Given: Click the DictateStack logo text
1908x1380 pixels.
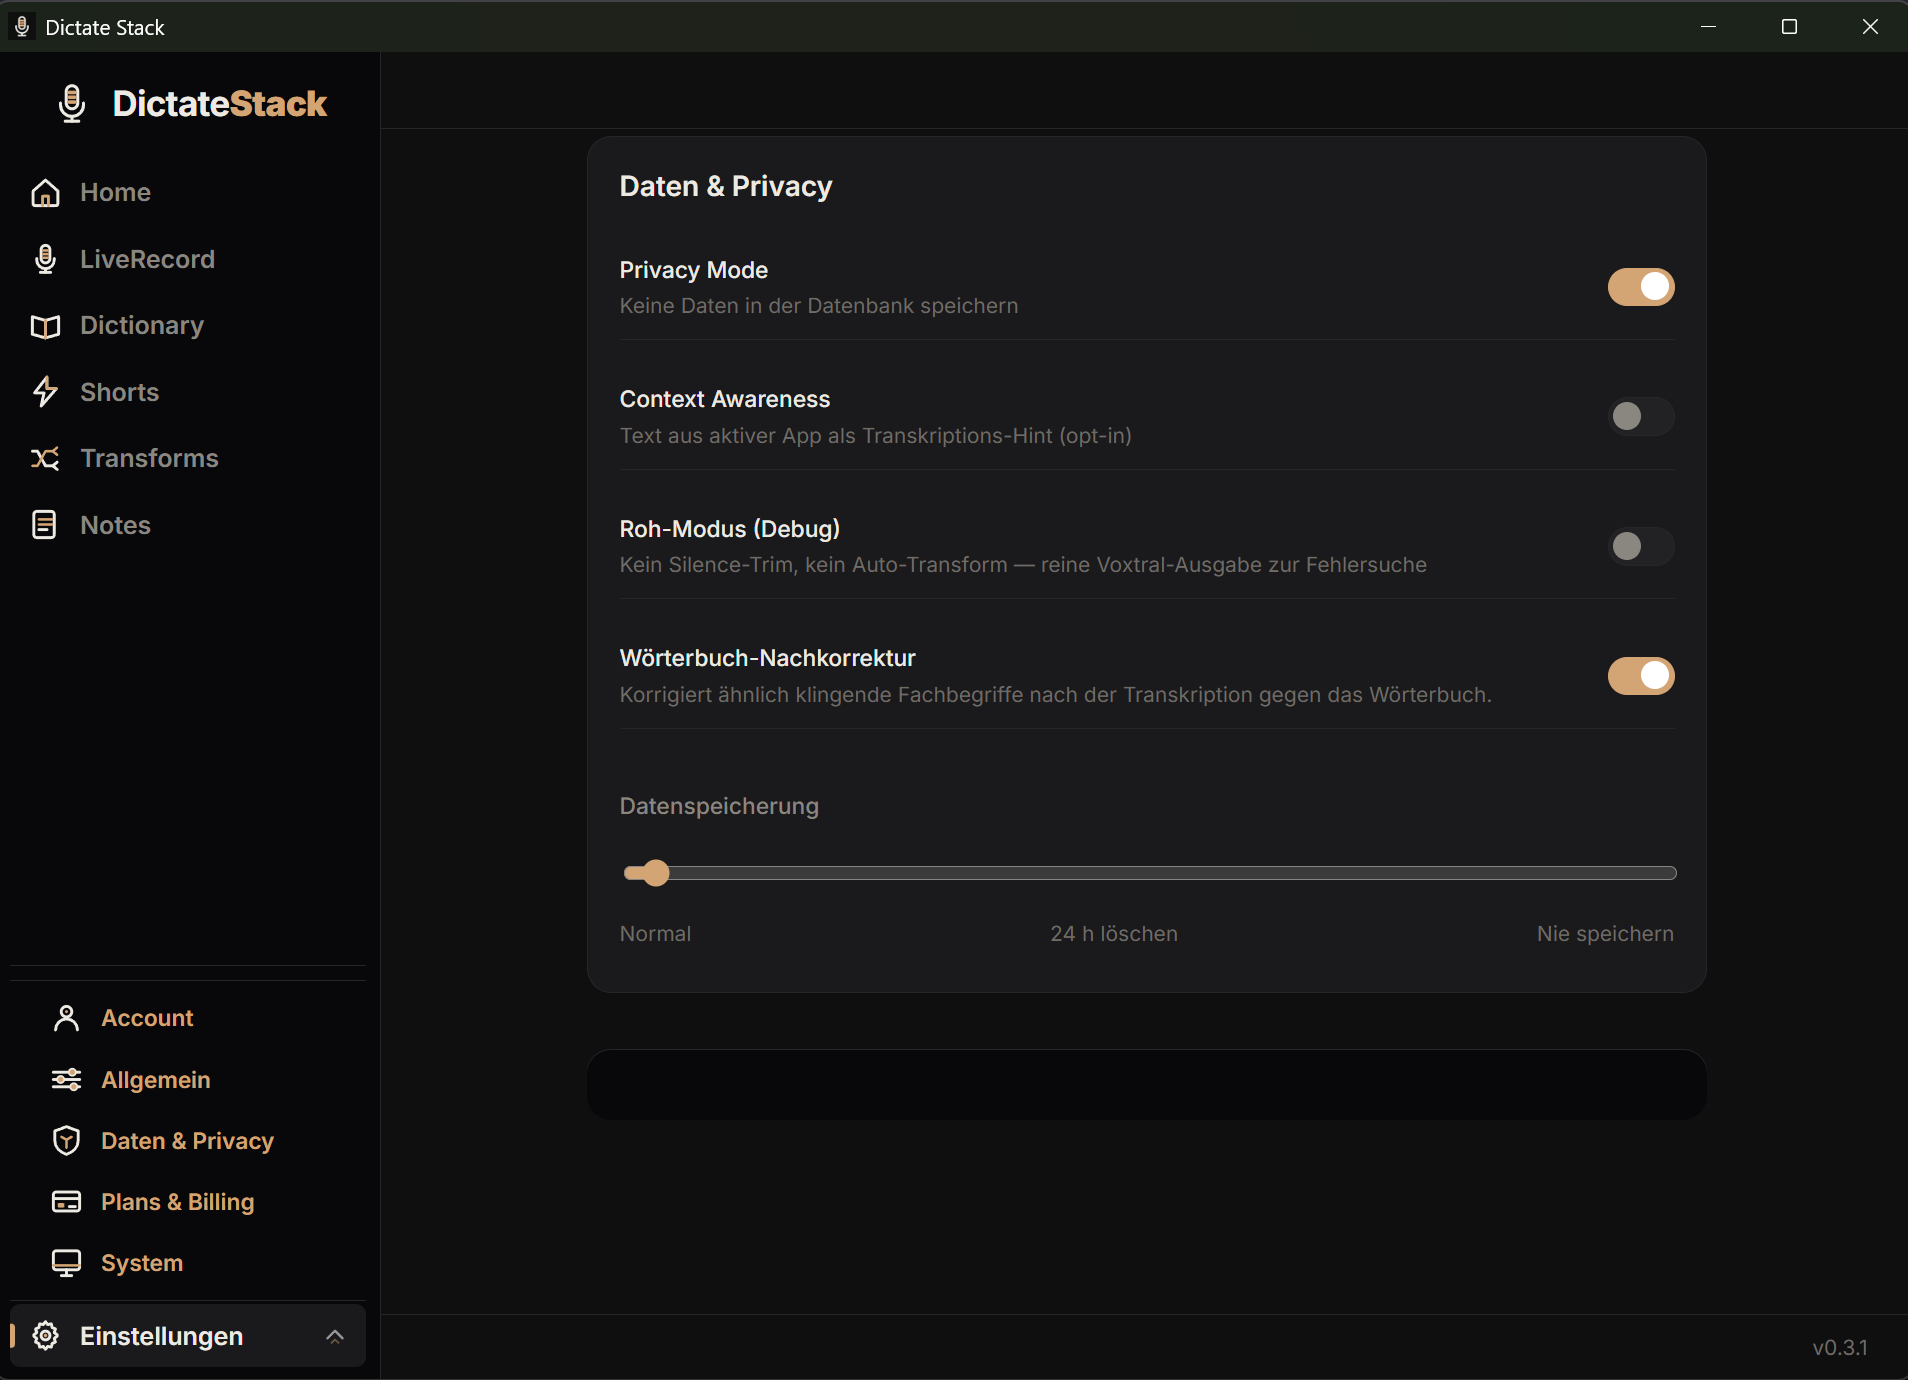Looking at the screenshot, I should point(220,104).
